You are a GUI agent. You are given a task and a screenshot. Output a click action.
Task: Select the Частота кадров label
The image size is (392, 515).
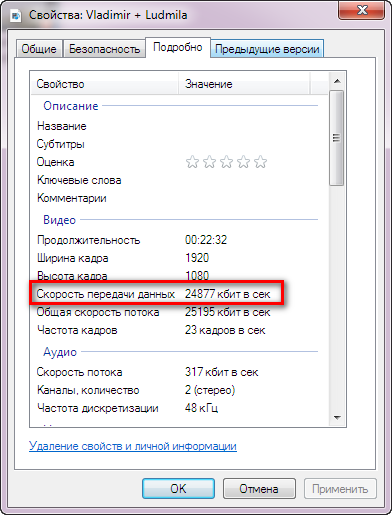(x=77, y=330)
